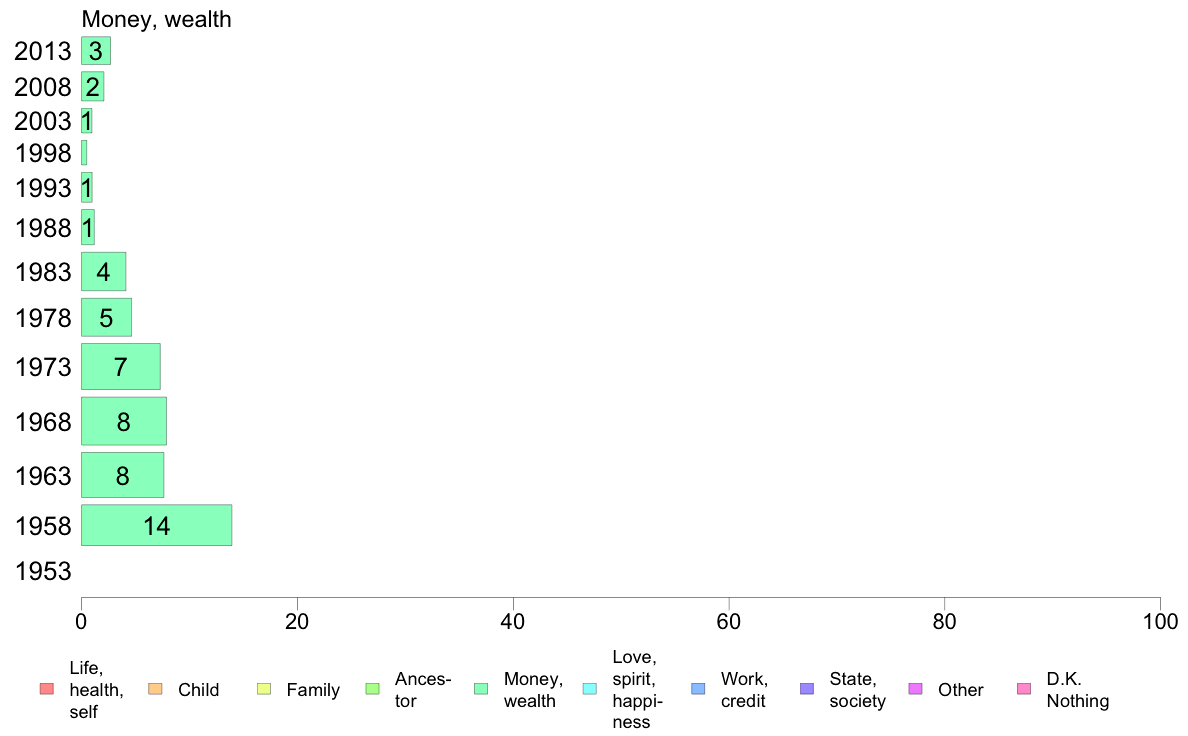Click the 100 tick label on x-axis
This screenshot has height=736, width=1188.
click(1160, 622)
